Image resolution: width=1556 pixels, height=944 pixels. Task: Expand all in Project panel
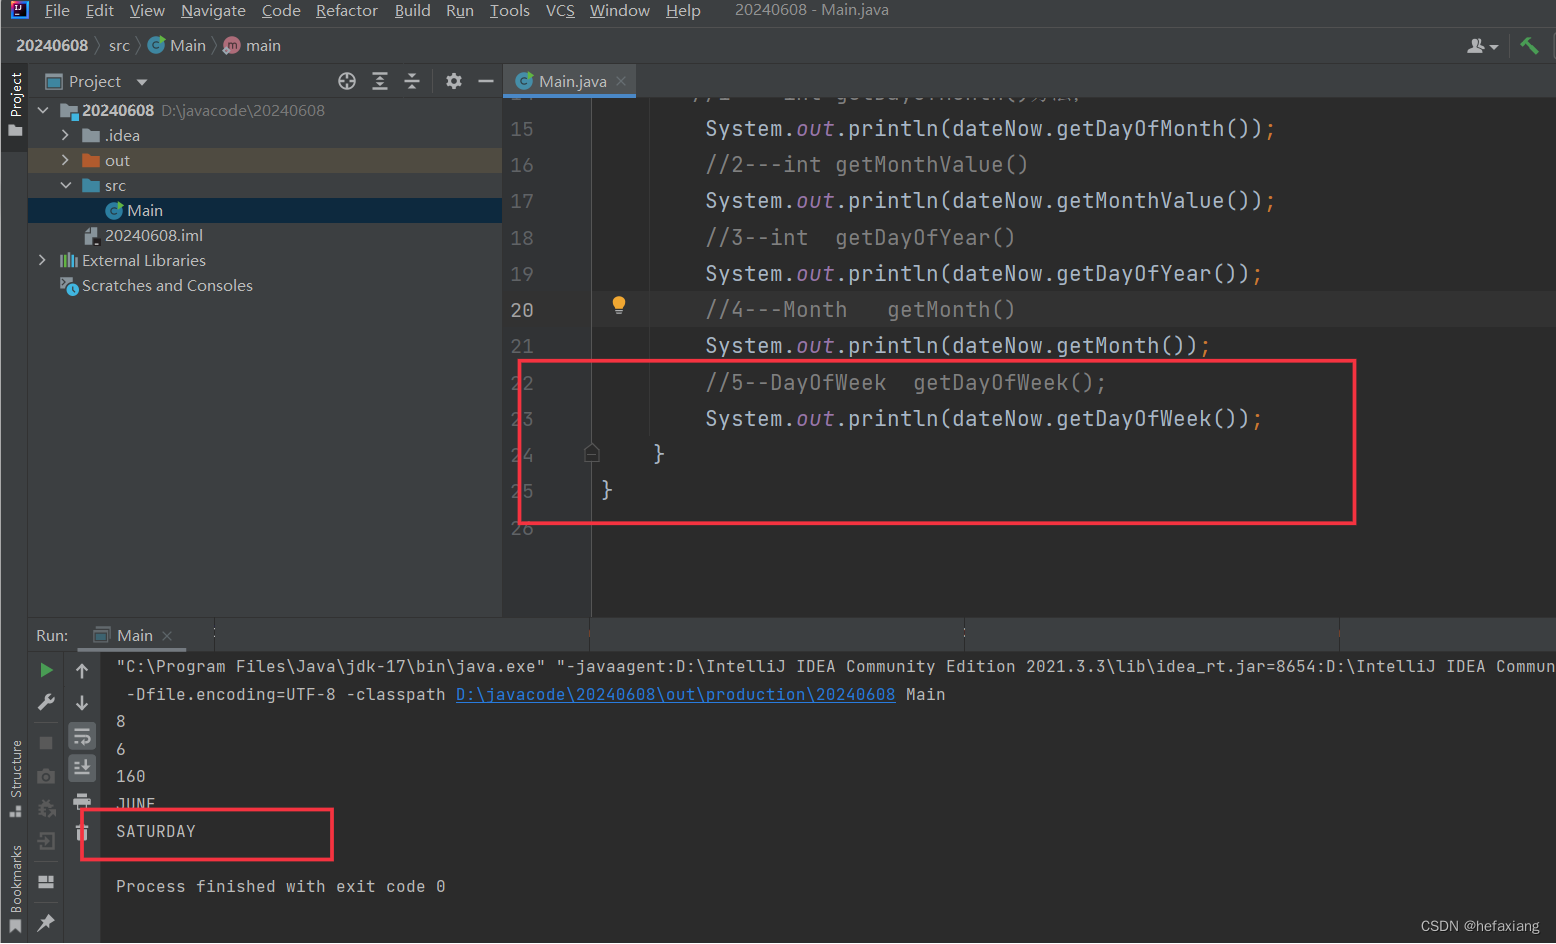click(x=380, y=81)
